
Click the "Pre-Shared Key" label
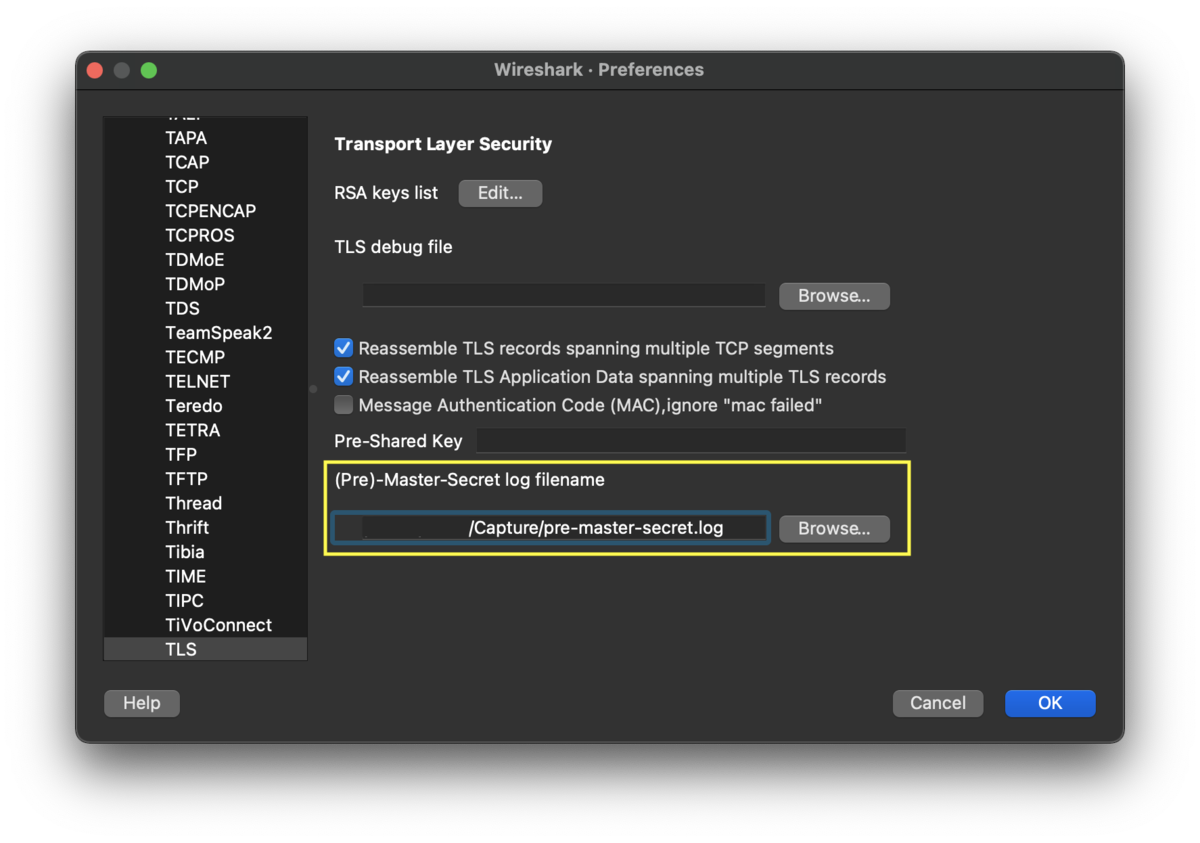[x=398, y=441]
